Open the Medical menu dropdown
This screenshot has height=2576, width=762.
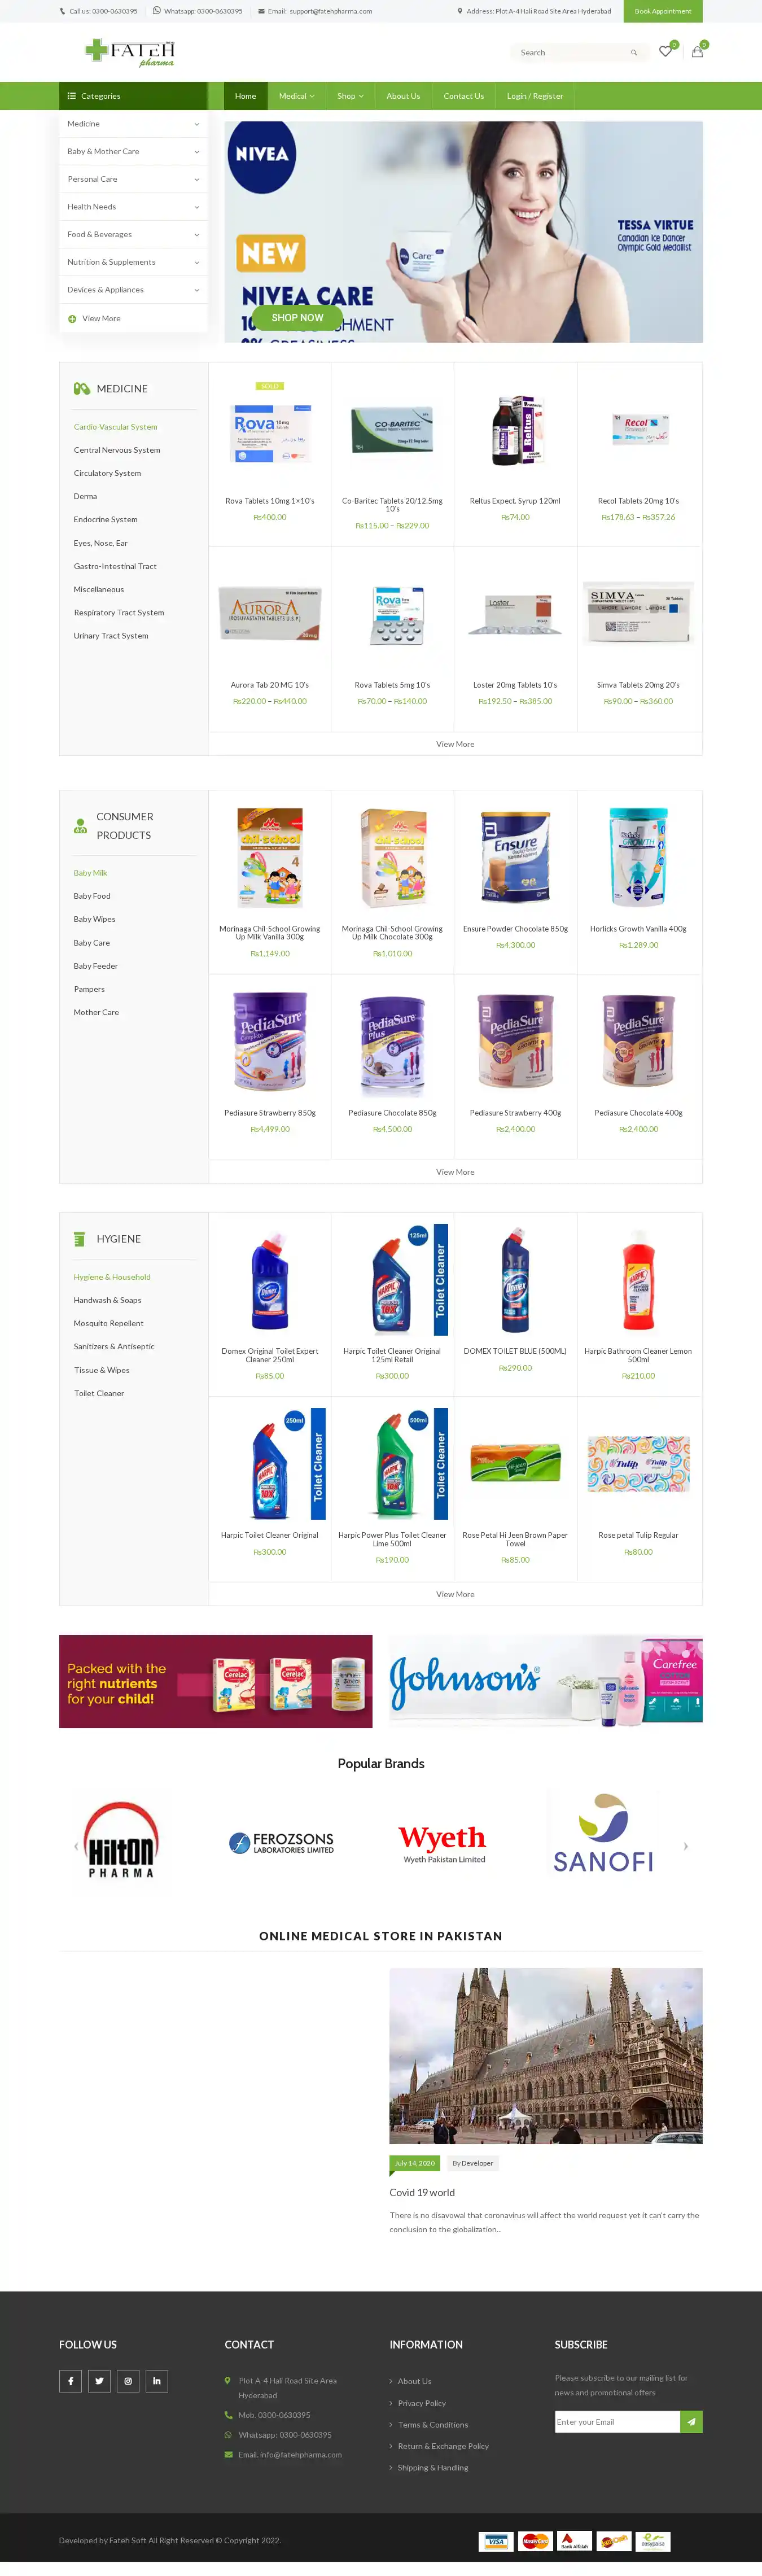click(296, 96)
